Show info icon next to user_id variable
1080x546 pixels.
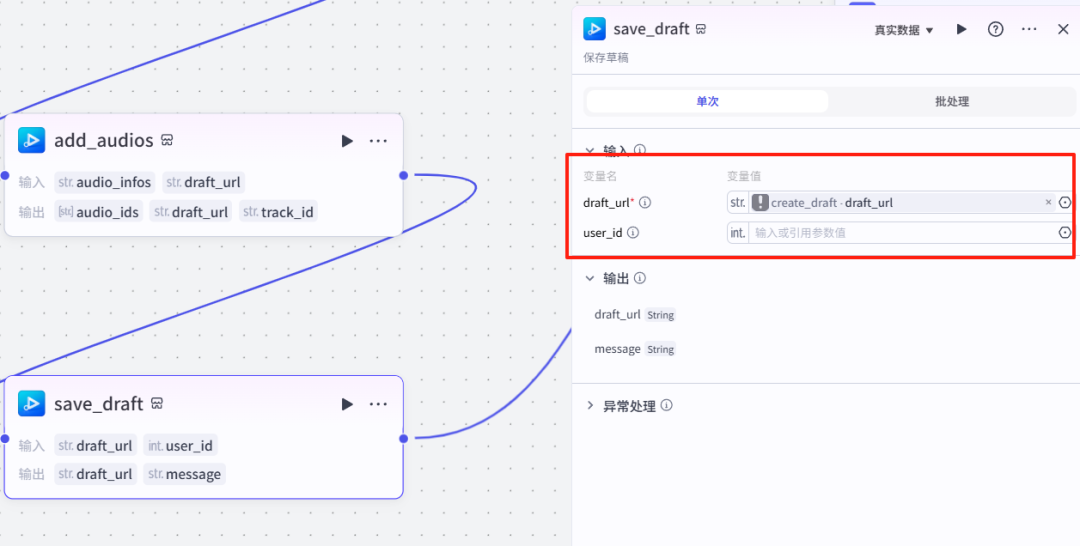click(633, 233)
